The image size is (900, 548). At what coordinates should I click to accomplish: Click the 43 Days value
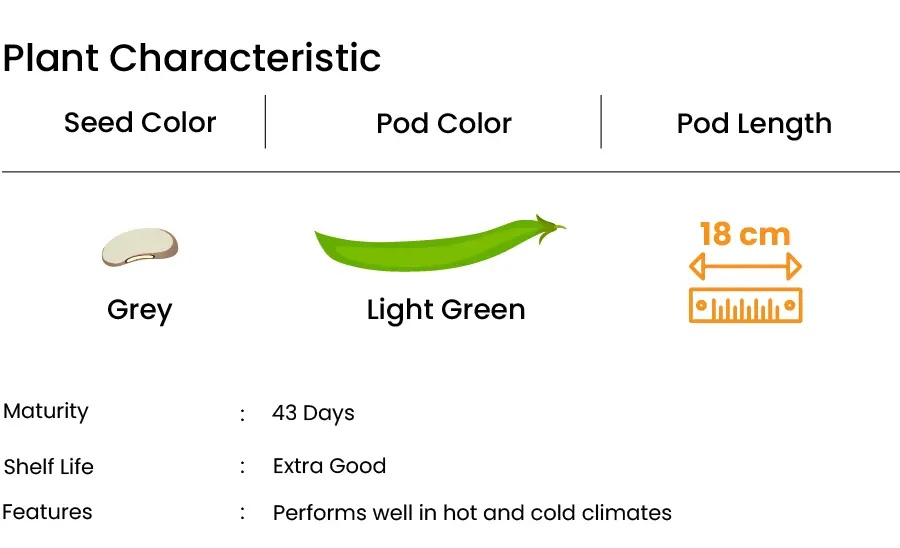coord(313,413)
